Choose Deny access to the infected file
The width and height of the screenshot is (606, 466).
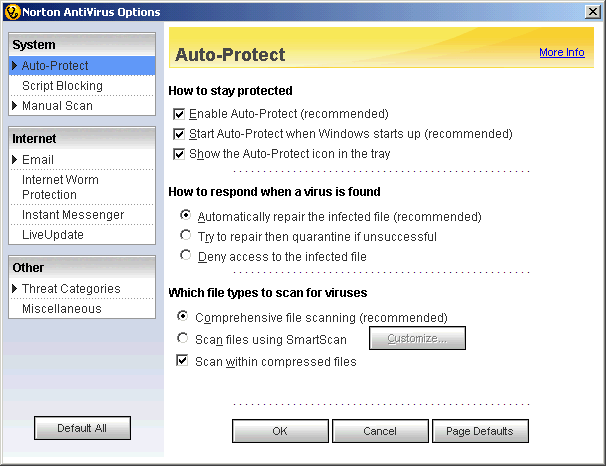186,257
